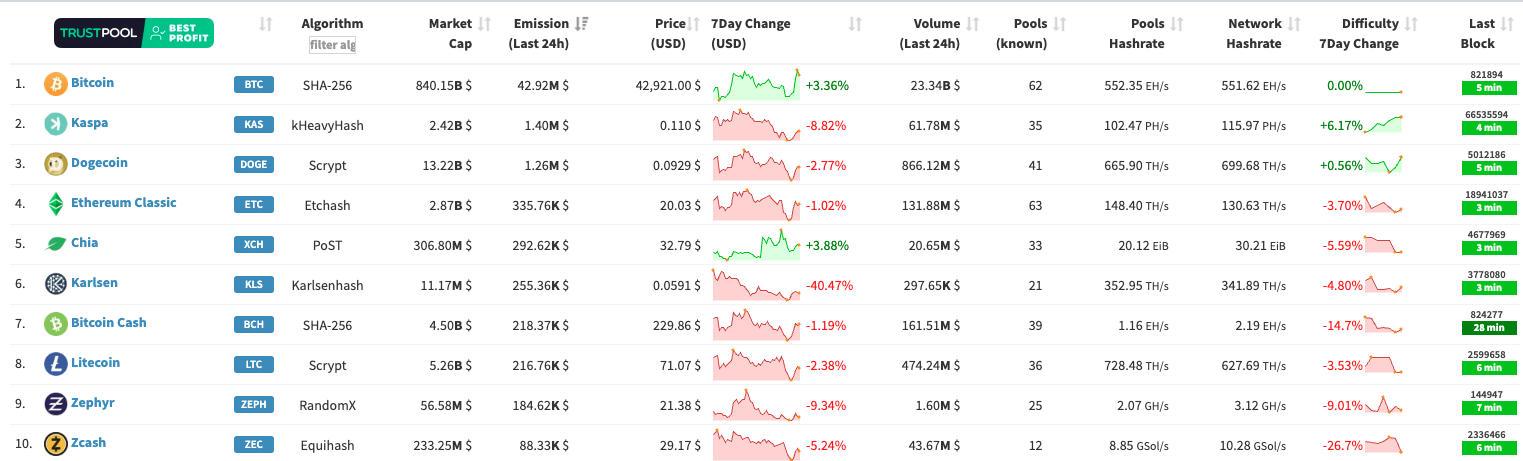This screenshot has height=461, width=1523.
Task: Open the Litecoin coin link
Action: click(95, 363)
